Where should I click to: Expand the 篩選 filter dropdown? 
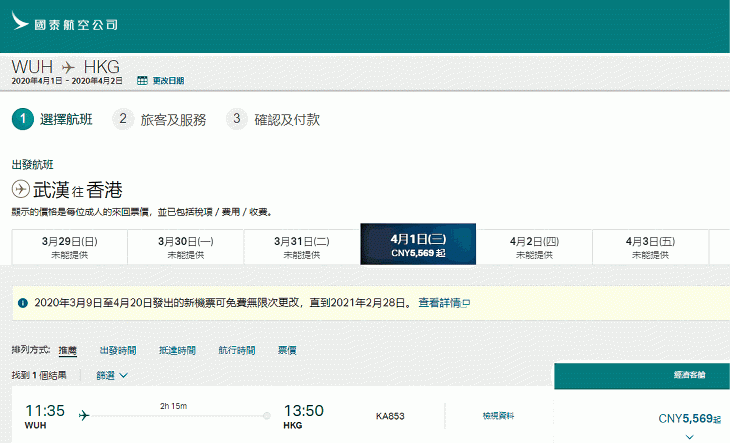click(x=112, y=376)
